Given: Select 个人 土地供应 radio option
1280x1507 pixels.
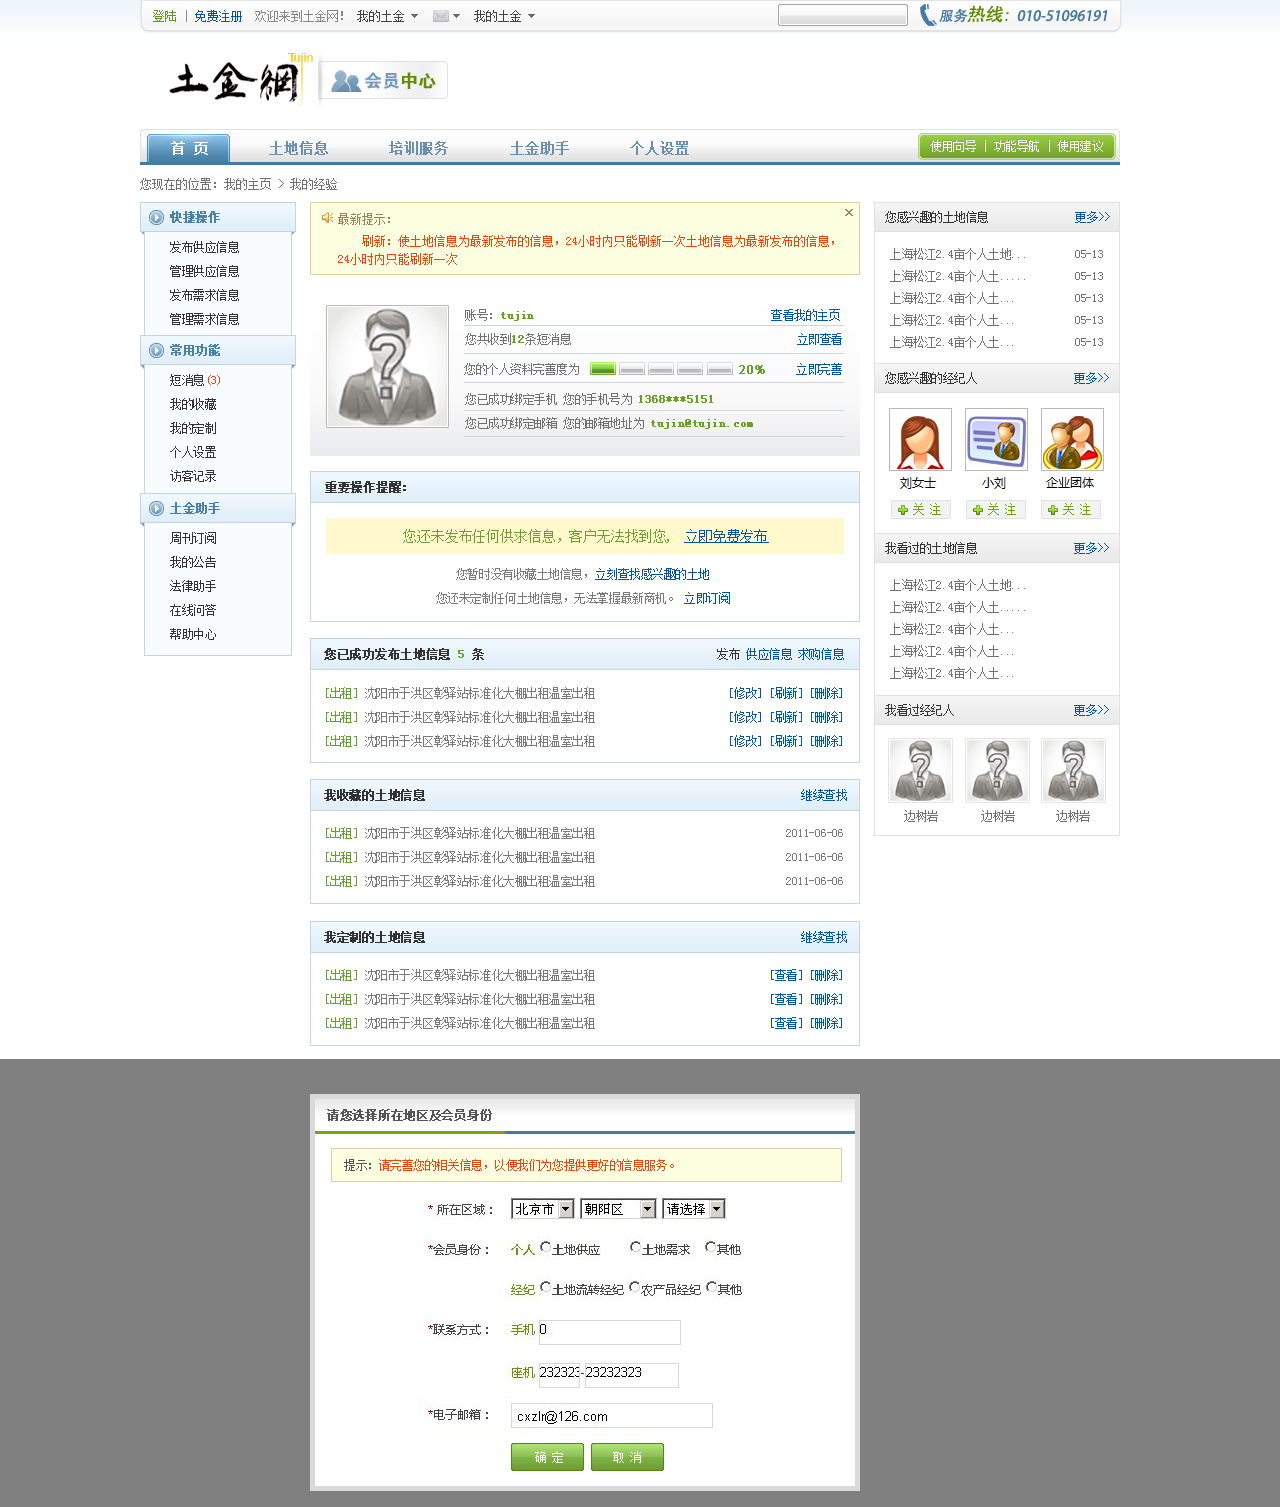Looking at the screenshot, I should point(545,1247).
